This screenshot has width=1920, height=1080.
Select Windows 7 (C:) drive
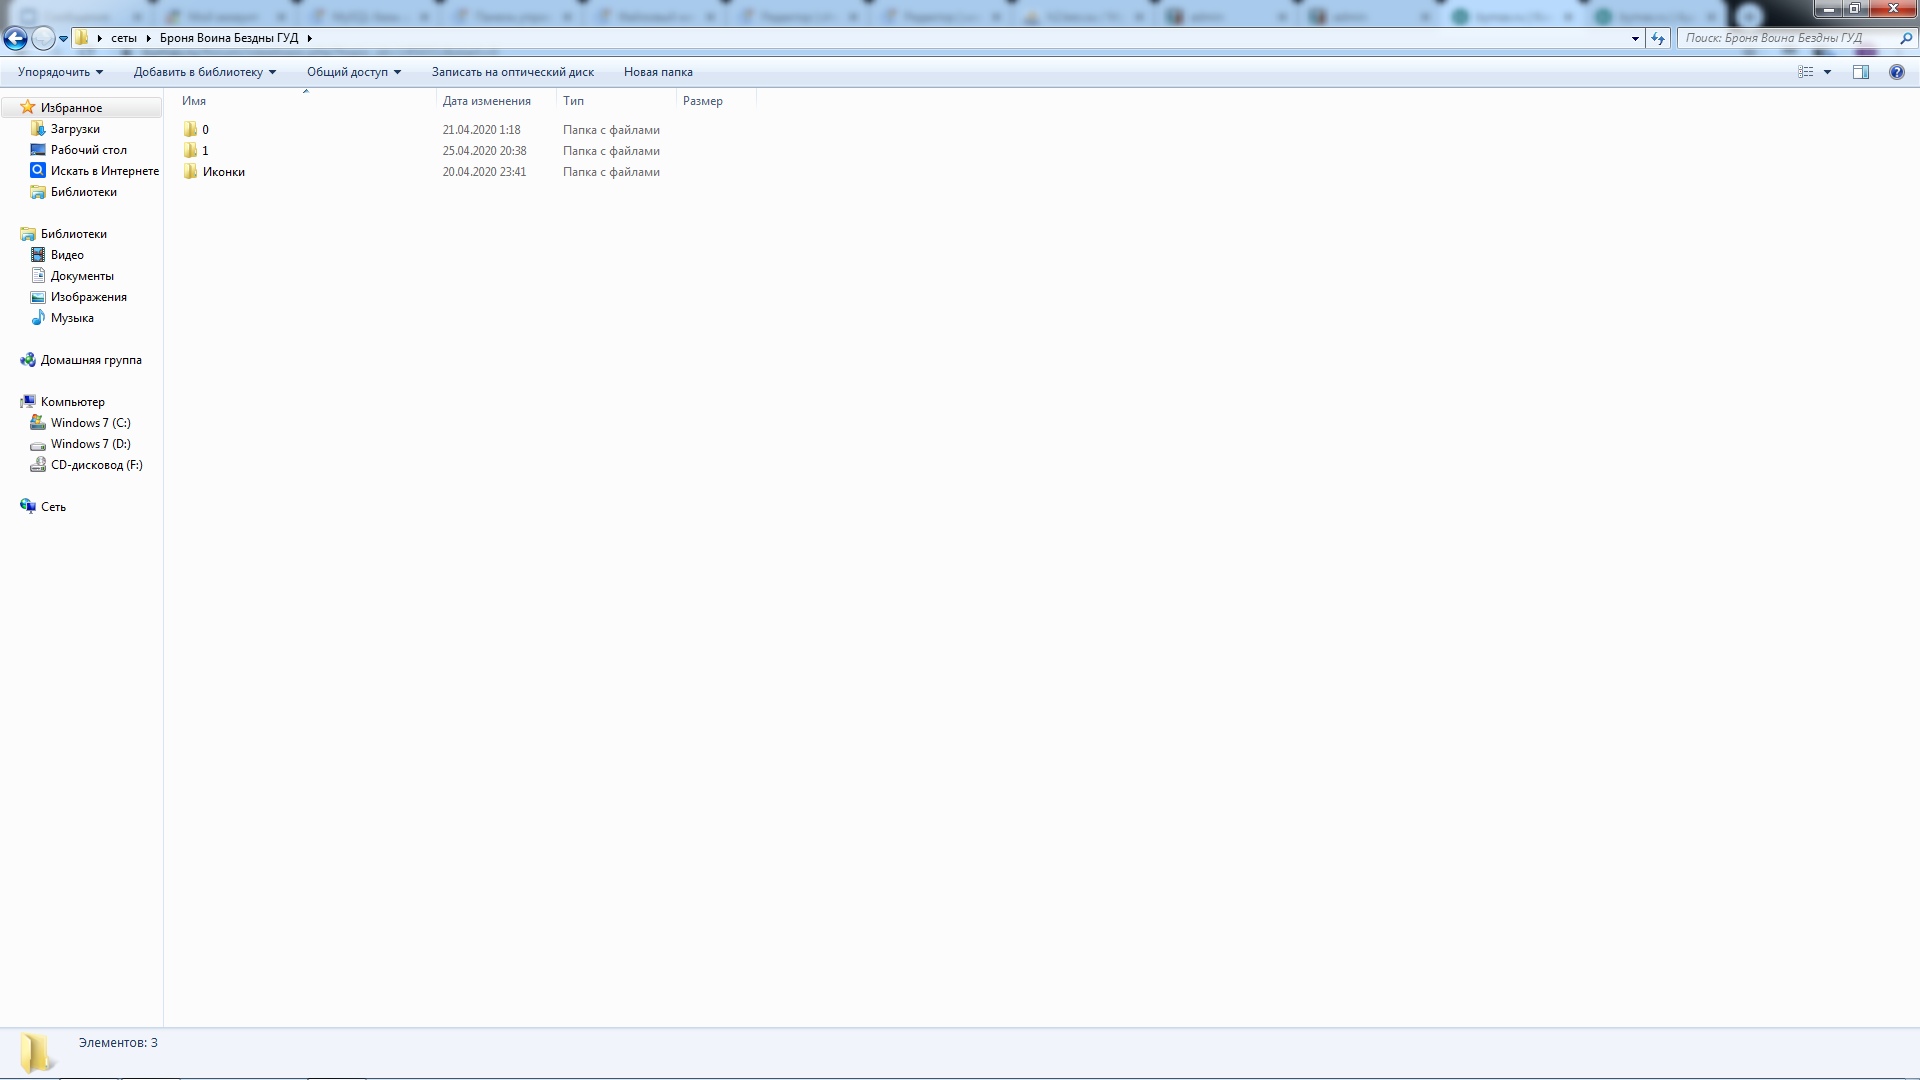tap(90, 423)
